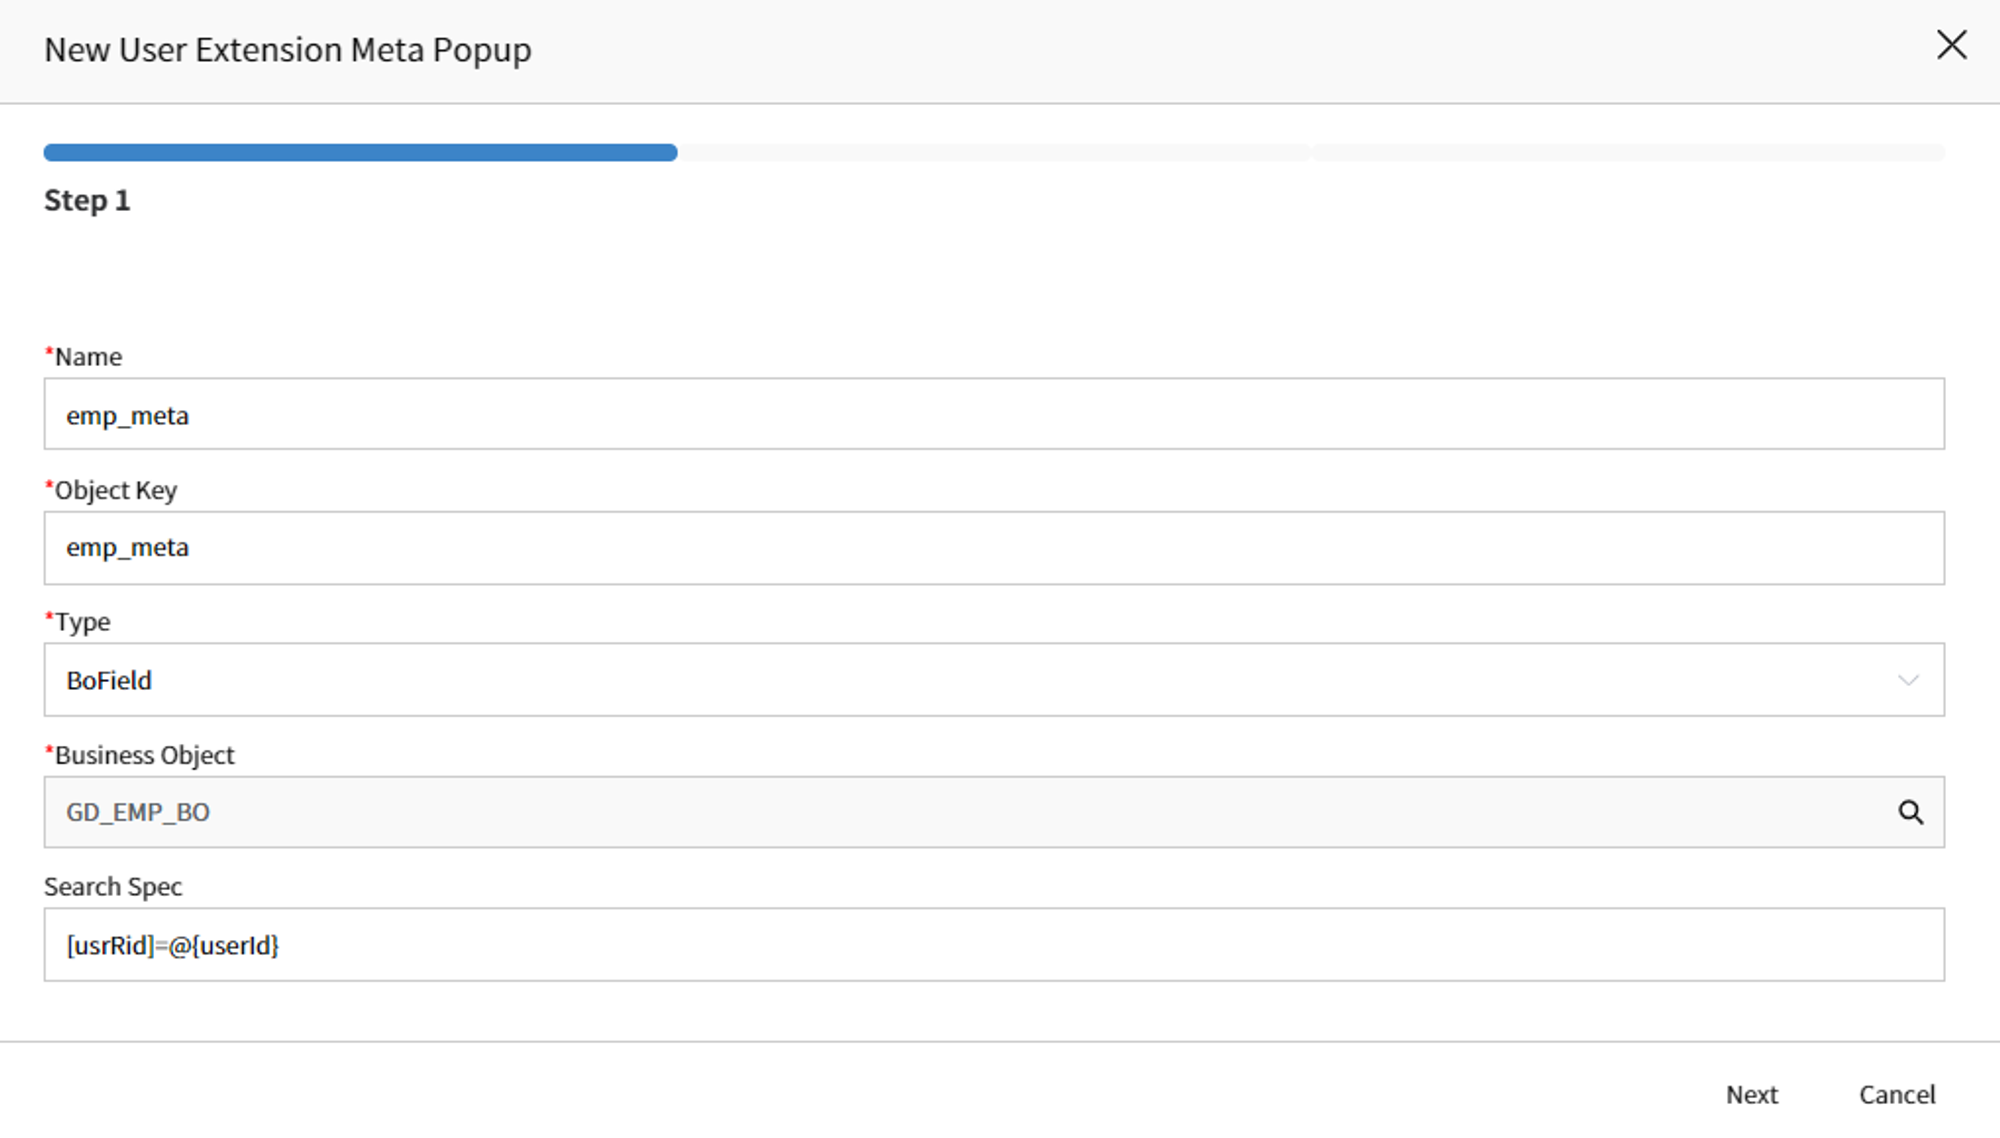Open the Business Object search lookup icon
Screen dimensions: 2000x1138
[1910, 812]
